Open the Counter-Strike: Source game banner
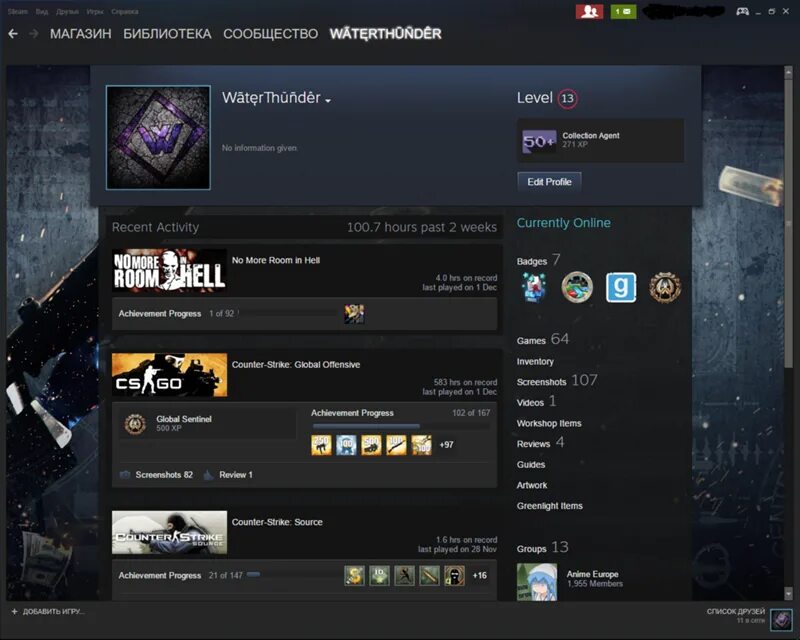Image resolution: width=800 pixels, height=640 pixels. point(169,532)
